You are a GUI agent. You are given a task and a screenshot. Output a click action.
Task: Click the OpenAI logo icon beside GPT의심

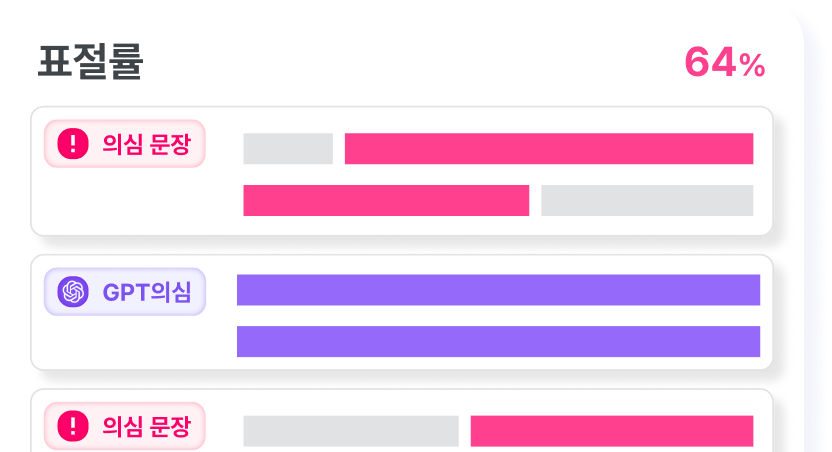(x=73, y=292)
